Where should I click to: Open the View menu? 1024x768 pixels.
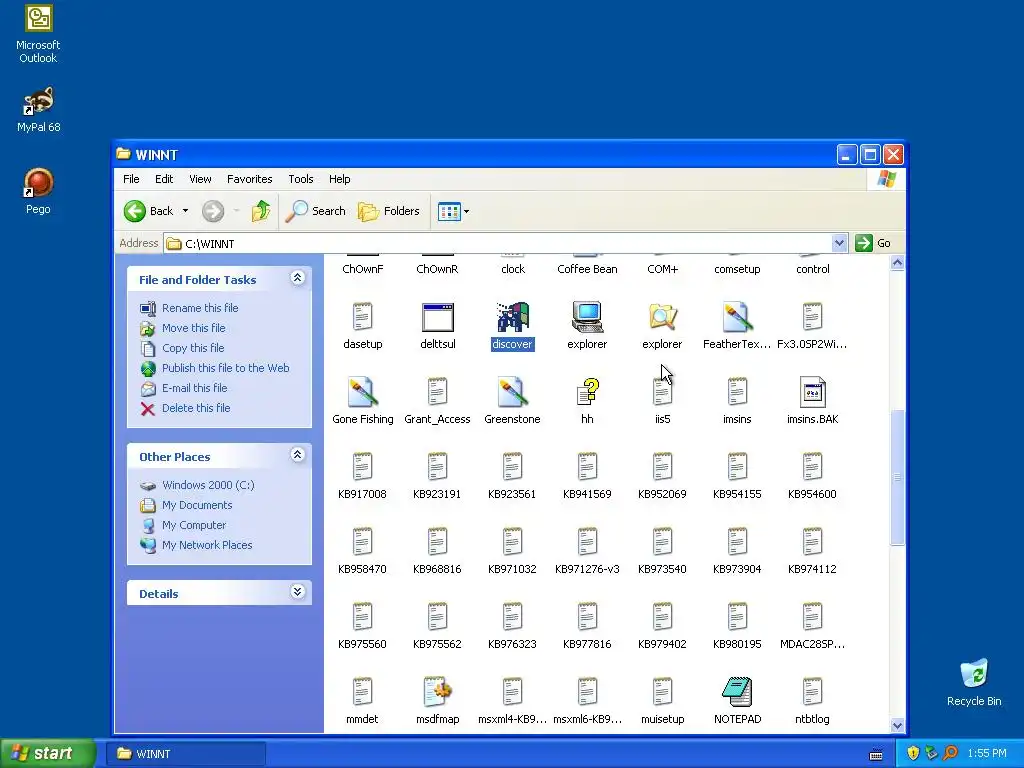click(x=200, y=179)
